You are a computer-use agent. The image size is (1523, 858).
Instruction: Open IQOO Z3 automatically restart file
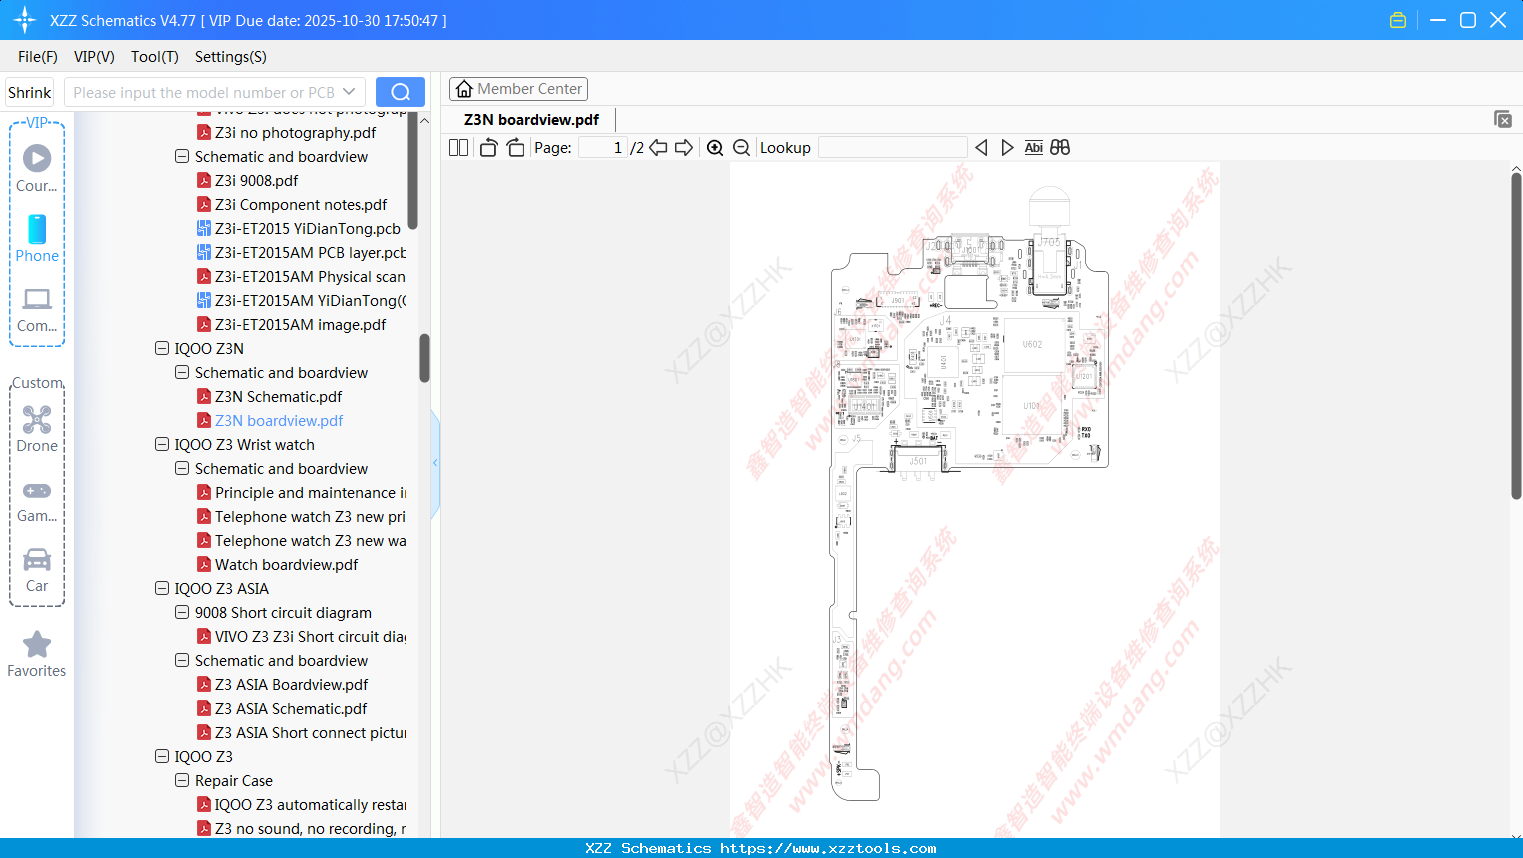pos(310,805)
